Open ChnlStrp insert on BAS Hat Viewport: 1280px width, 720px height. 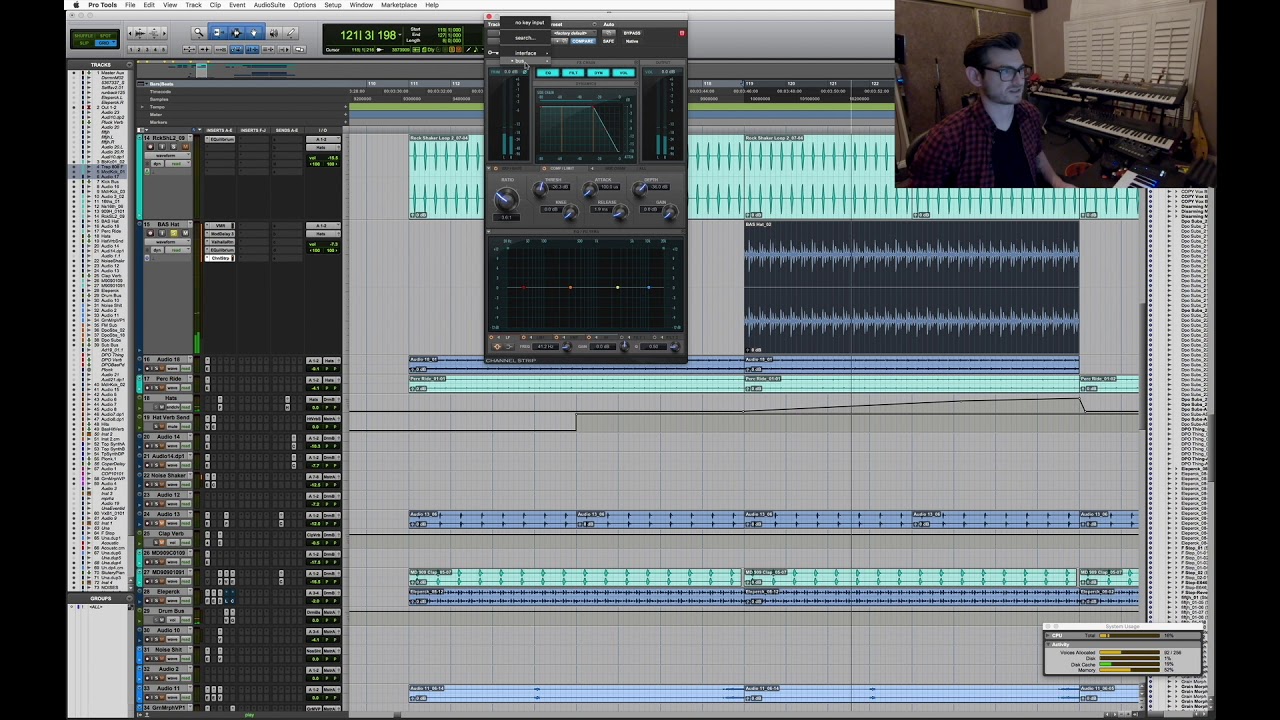(x=220, y=258)
